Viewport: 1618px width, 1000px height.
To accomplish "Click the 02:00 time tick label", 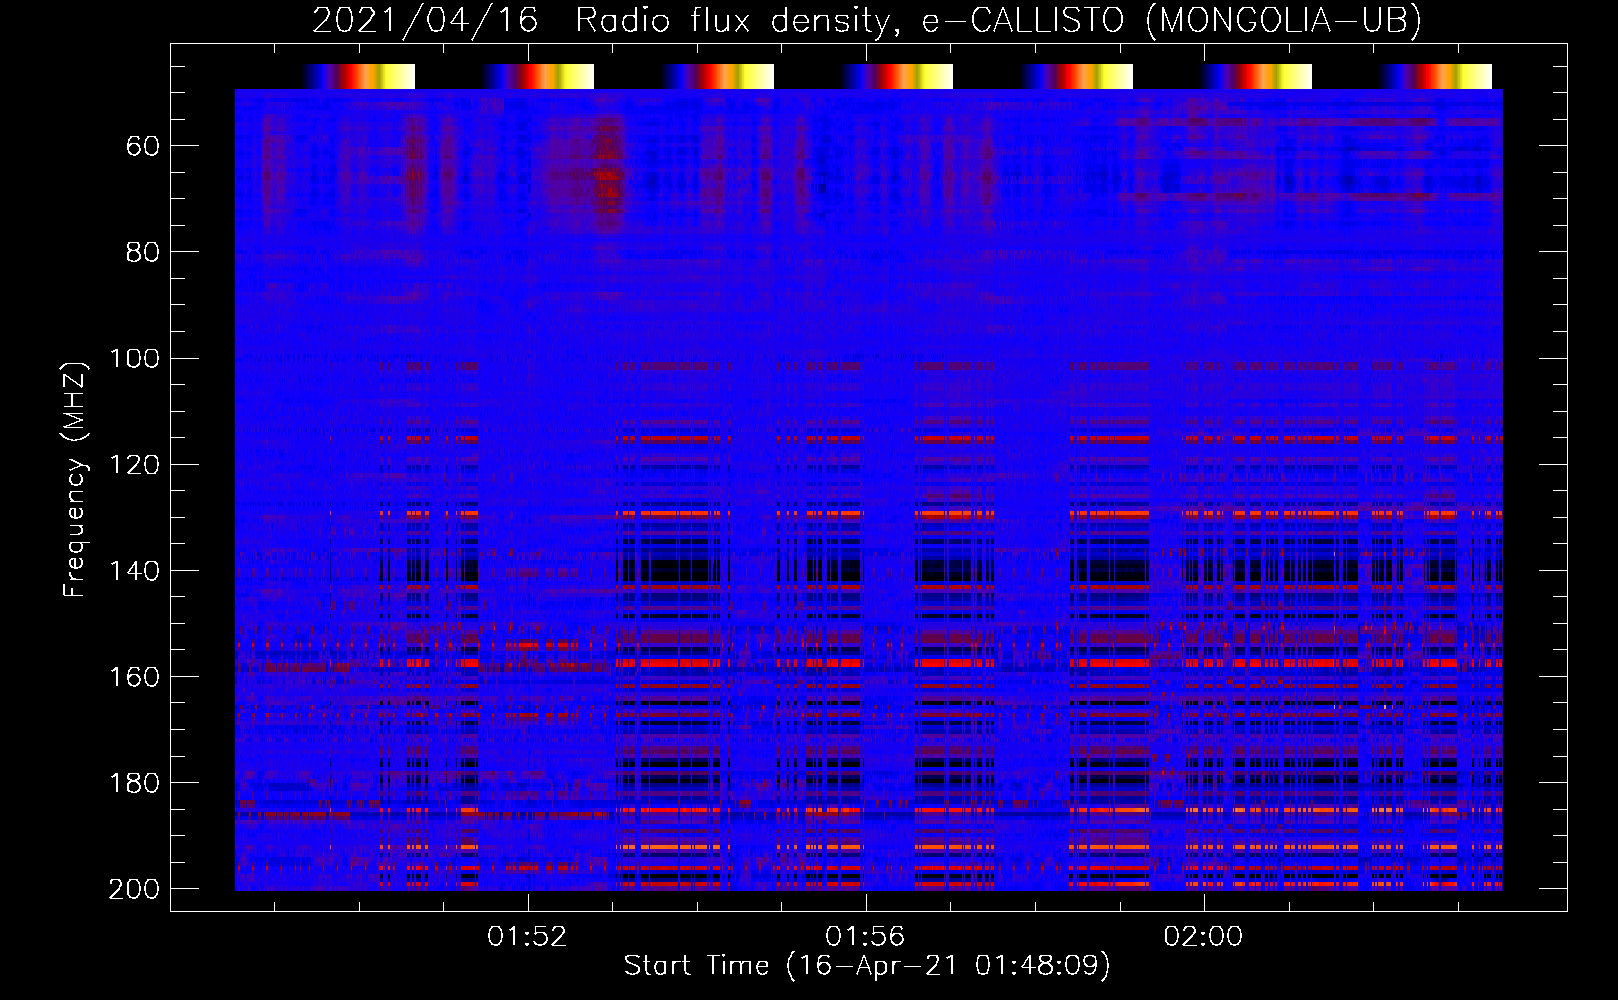I will pyautogui.click(x=1203, y=937).
